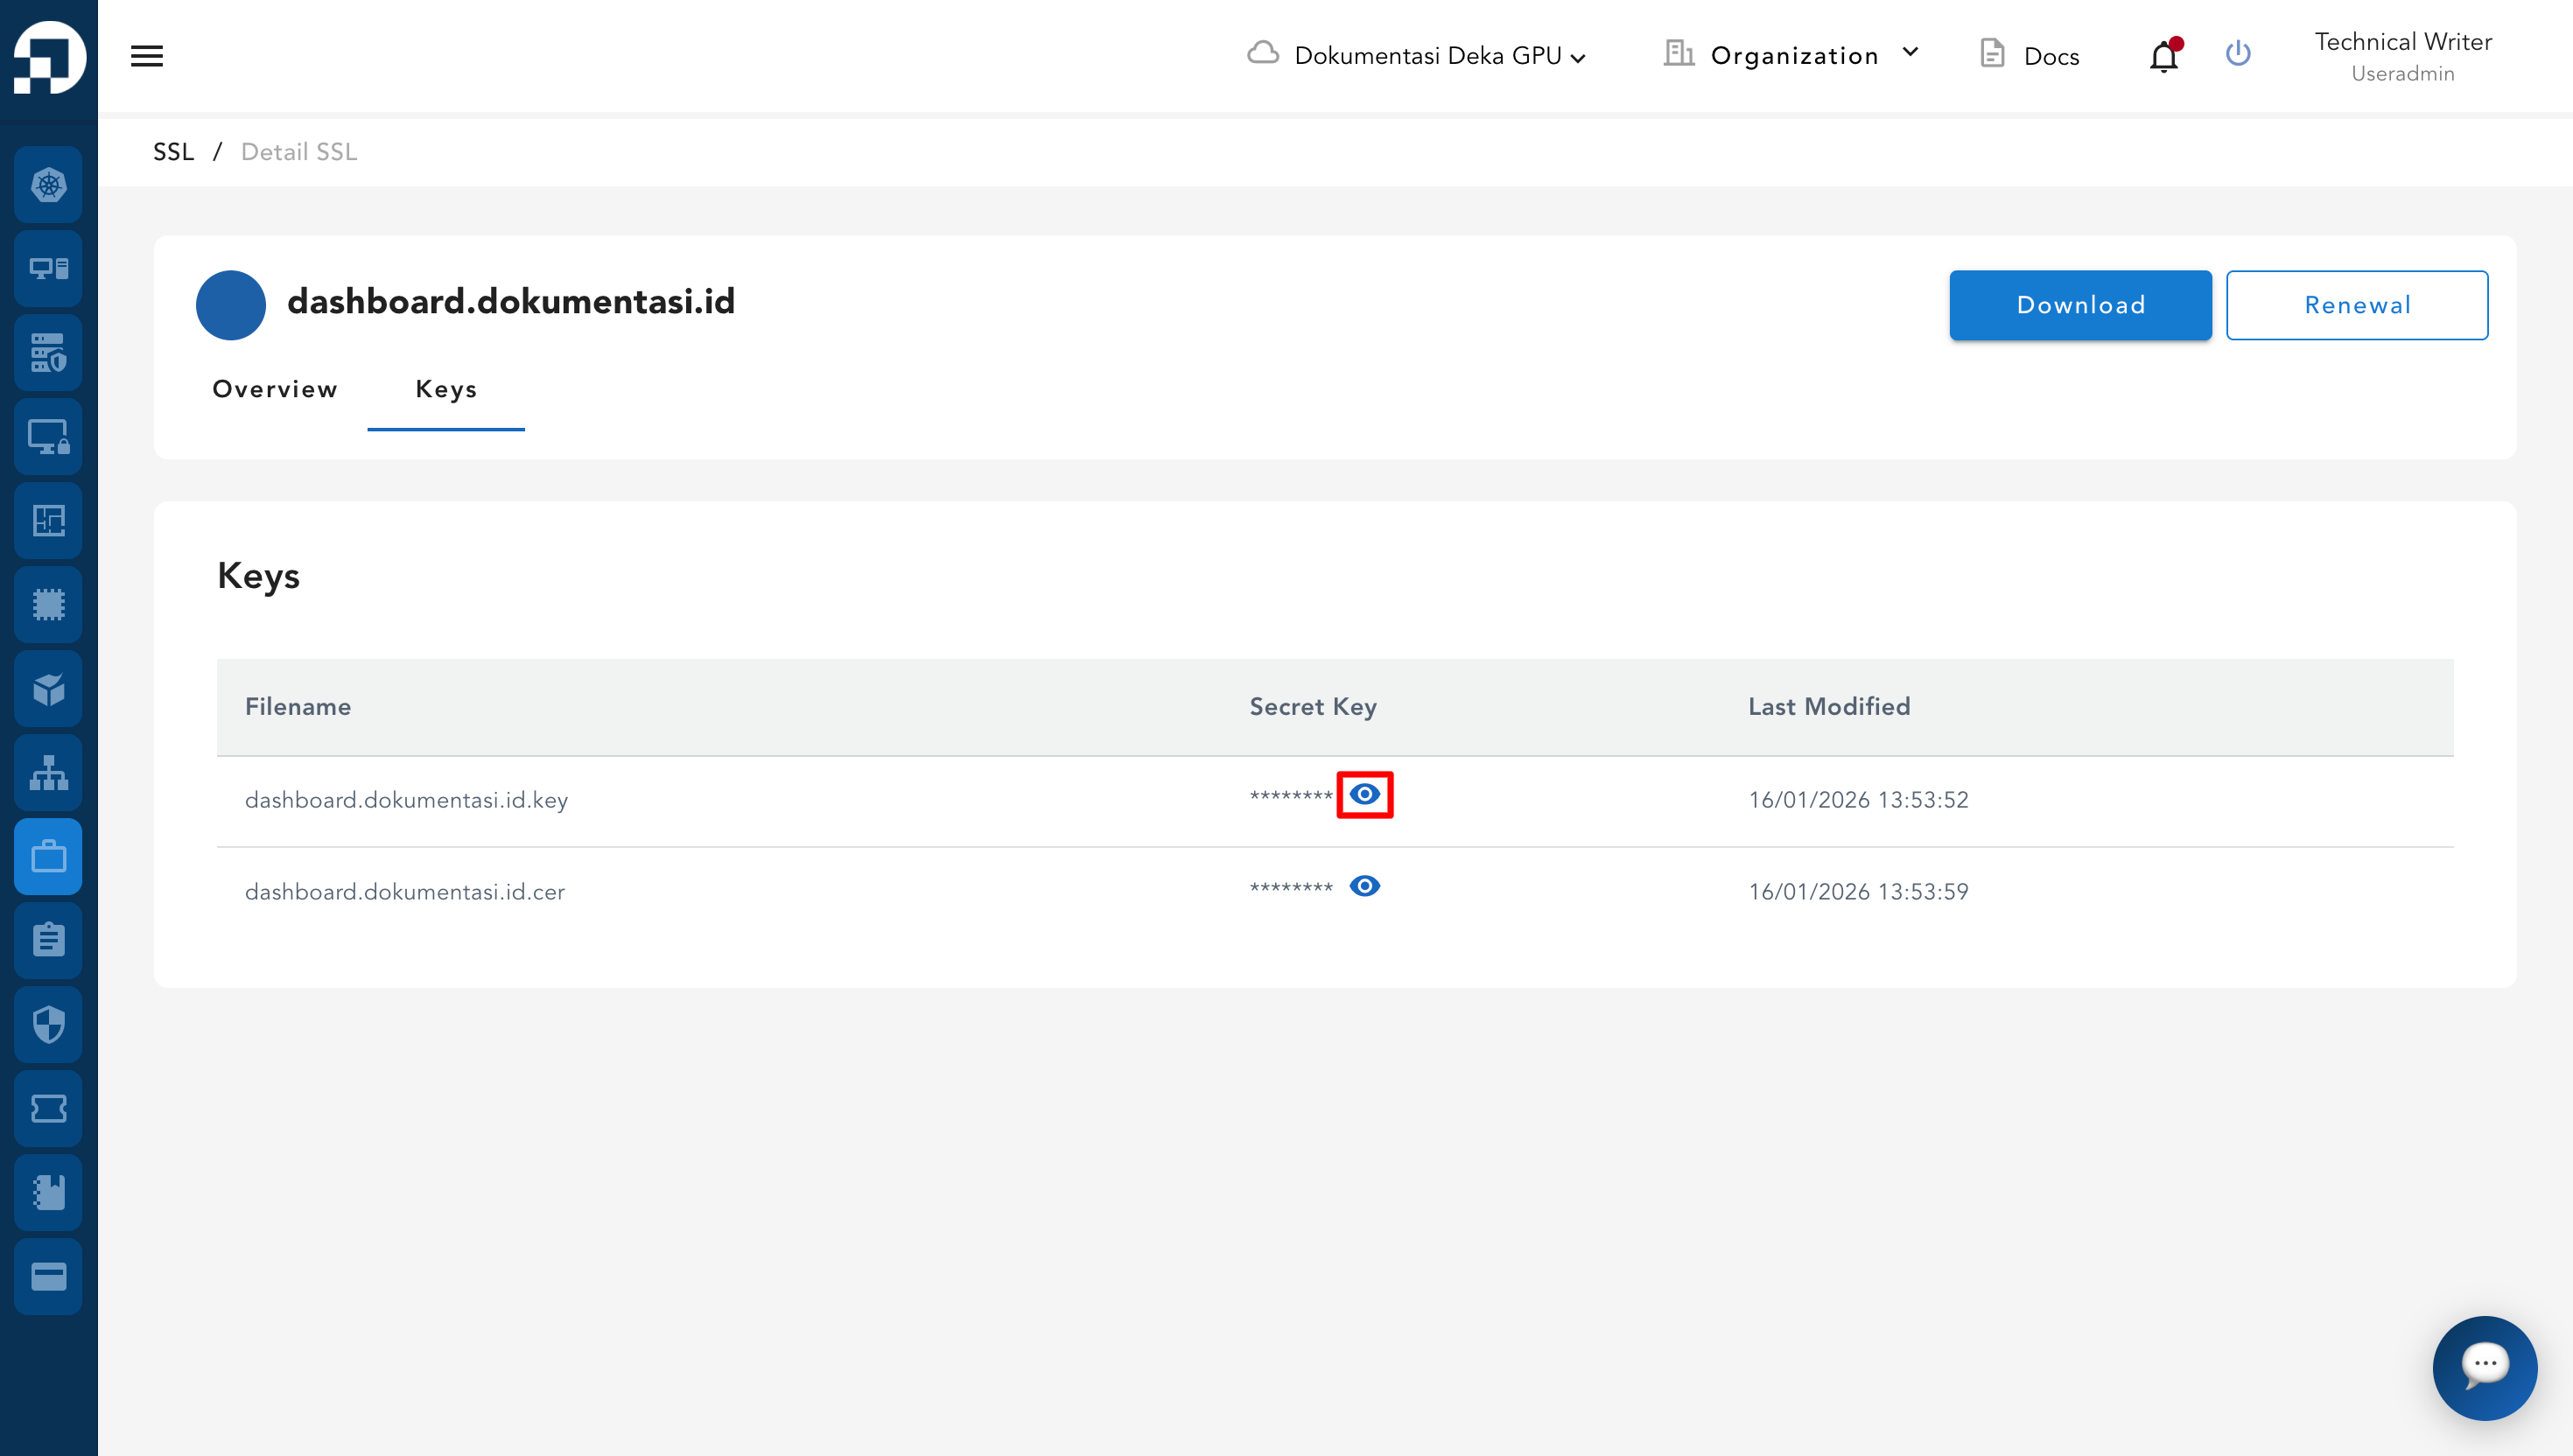
Task: Click the power logout icon
Action: 2238,54
